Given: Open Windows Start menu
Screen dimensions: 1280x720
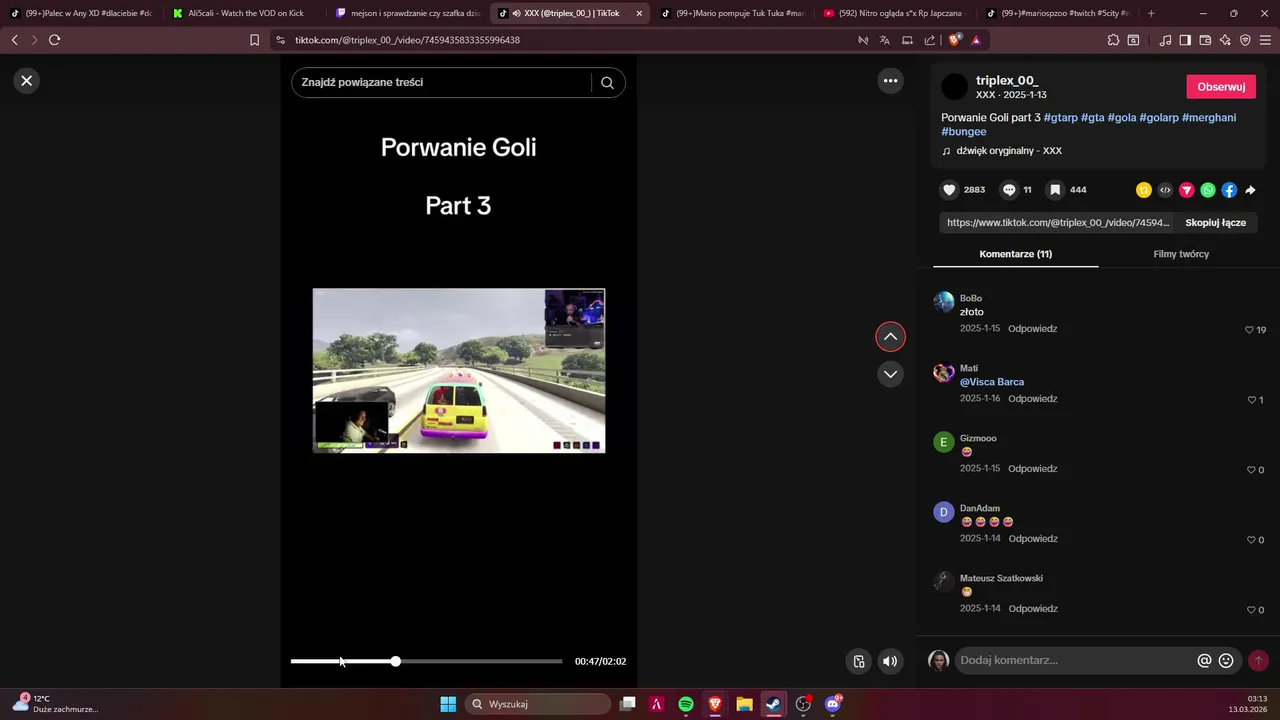Looking at the screenshot, I should [x=448, y=704].
